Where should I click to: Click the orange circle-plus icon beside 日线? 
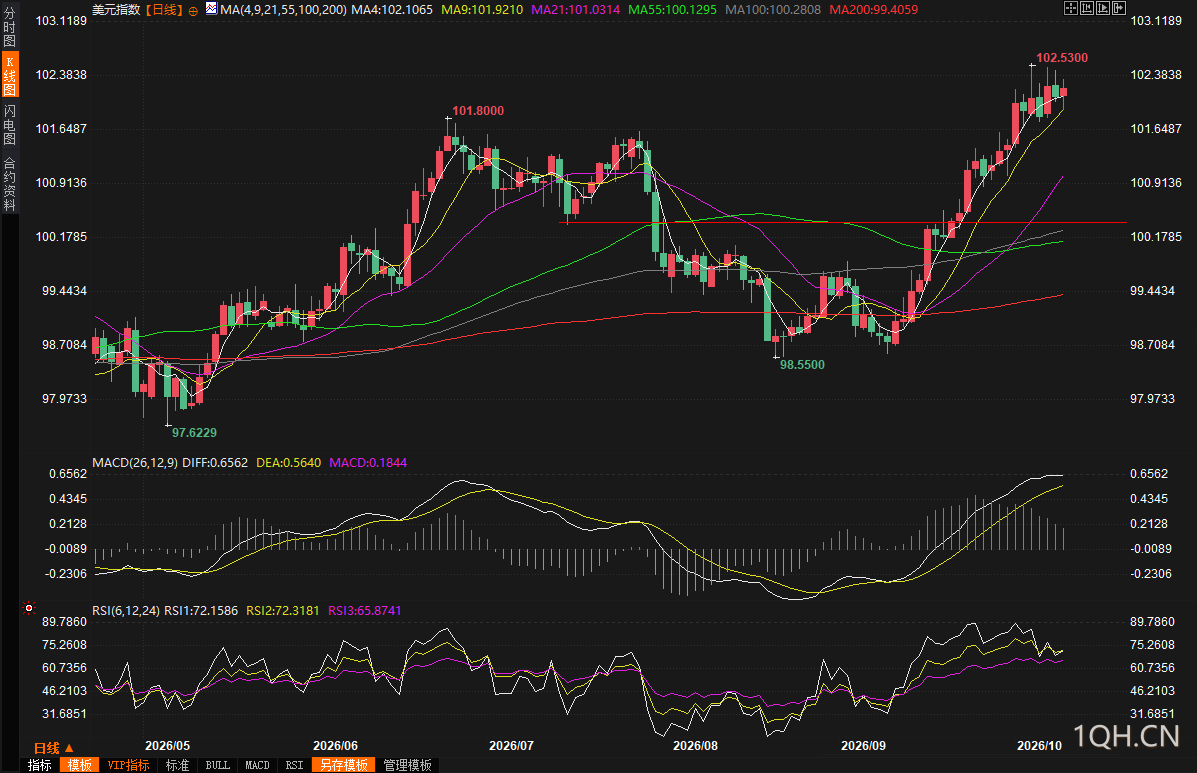193,11
